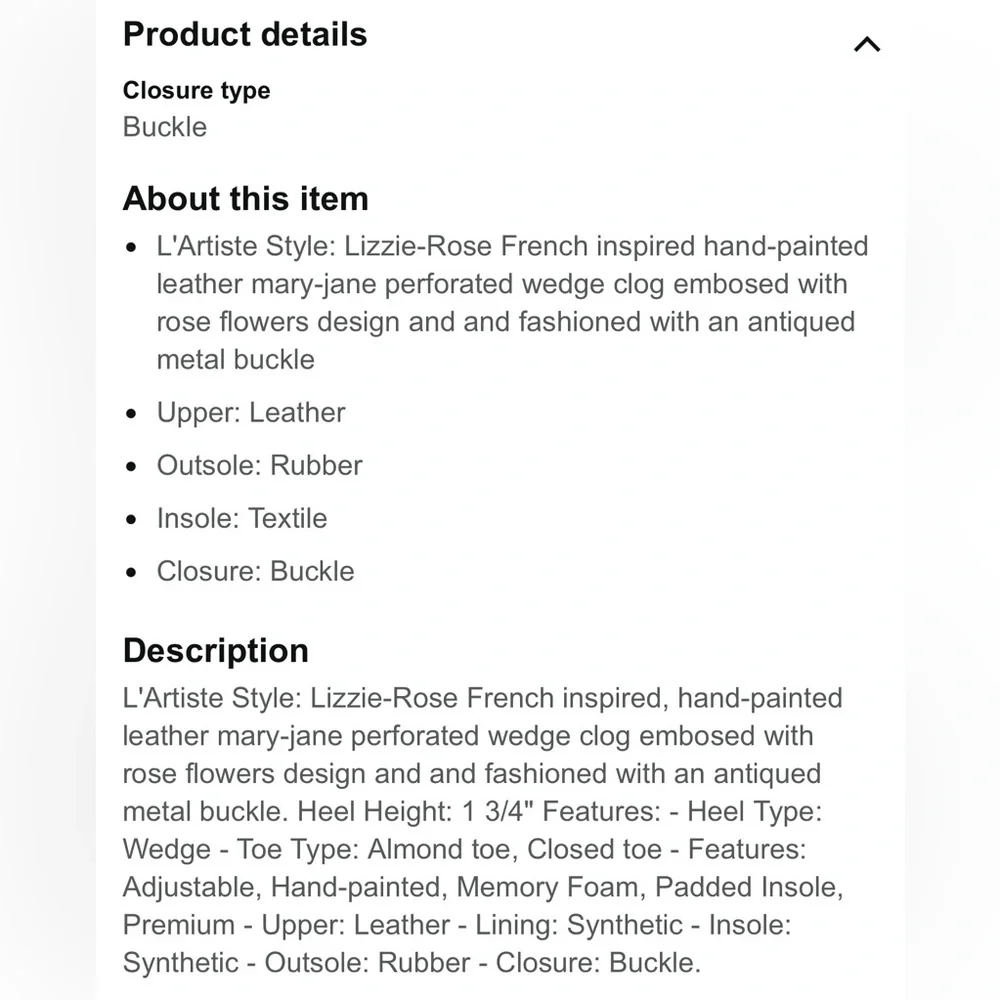Viewport: 1000px width, 1000px height.
Task: Click the Closure: Buckle bullet item
Action: pos(255,571)
